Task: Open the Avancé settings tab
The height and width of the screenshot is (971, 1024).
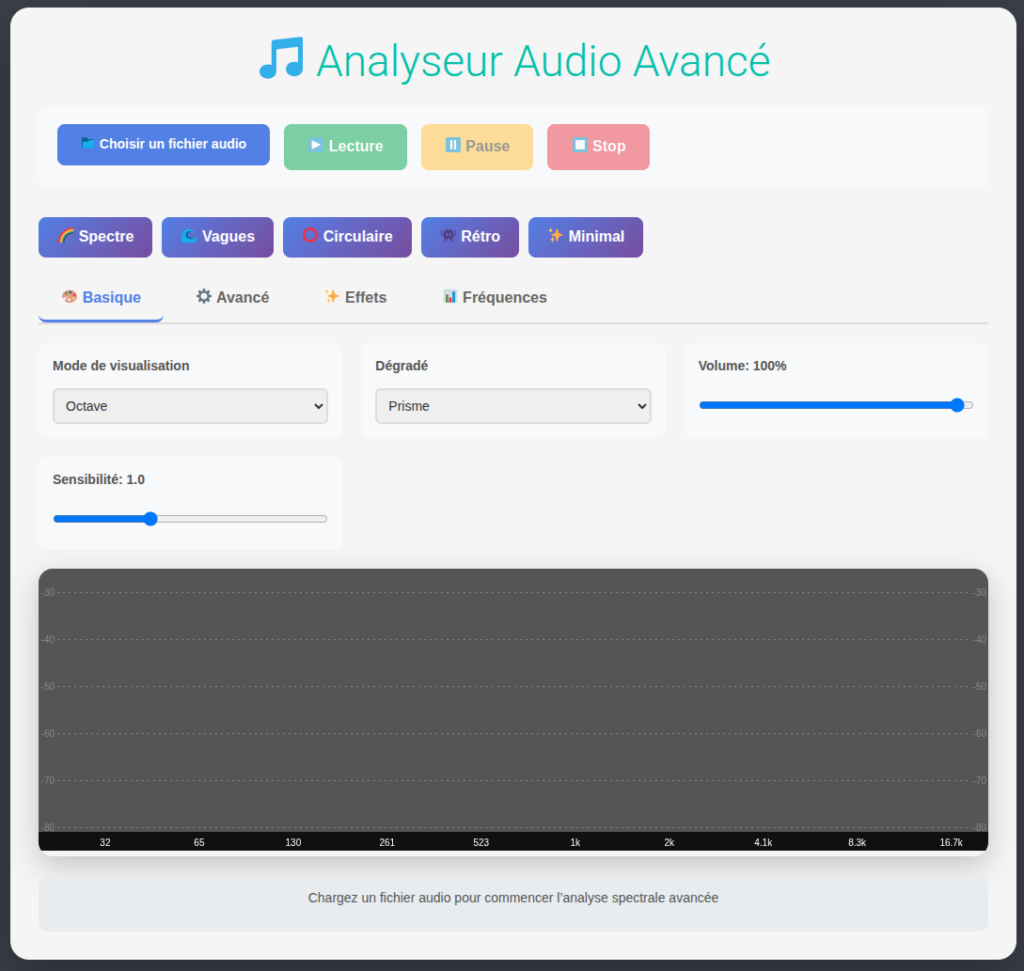Action: (232, 297)
